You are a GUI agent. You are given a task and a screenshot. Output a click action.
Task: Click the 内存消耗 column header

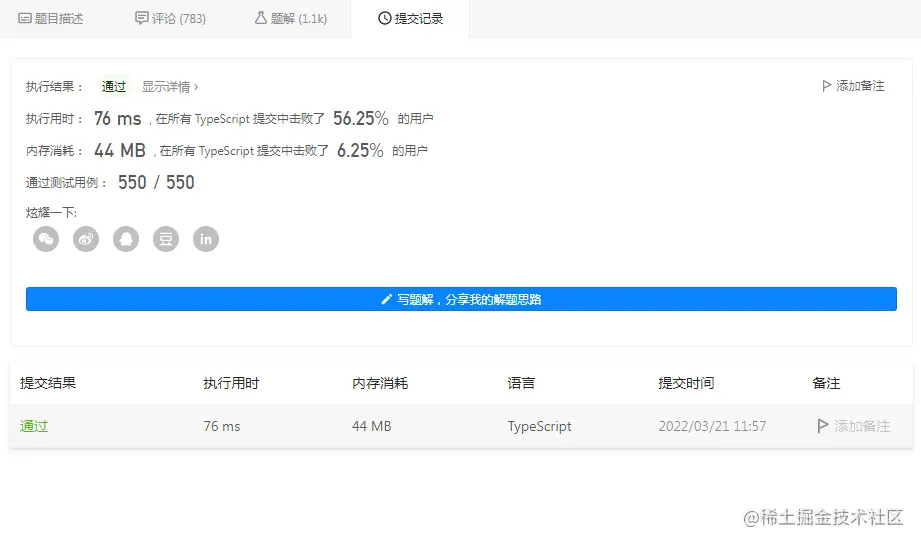(x=380, y=383)
